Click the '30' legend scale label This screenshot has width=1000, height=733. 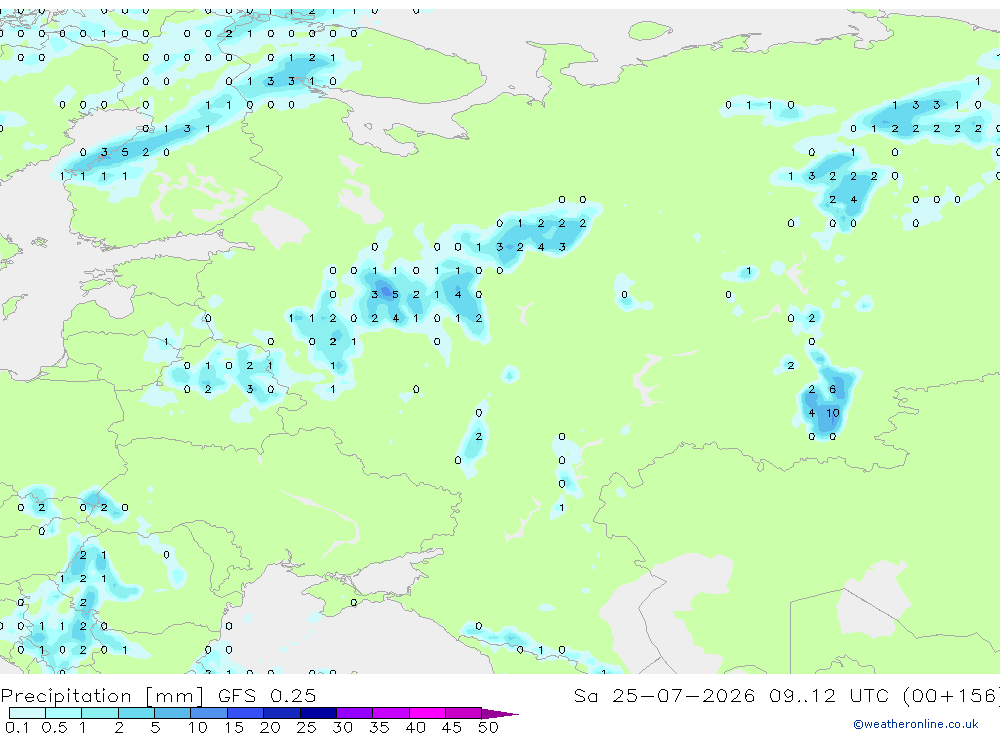point(342,727)
